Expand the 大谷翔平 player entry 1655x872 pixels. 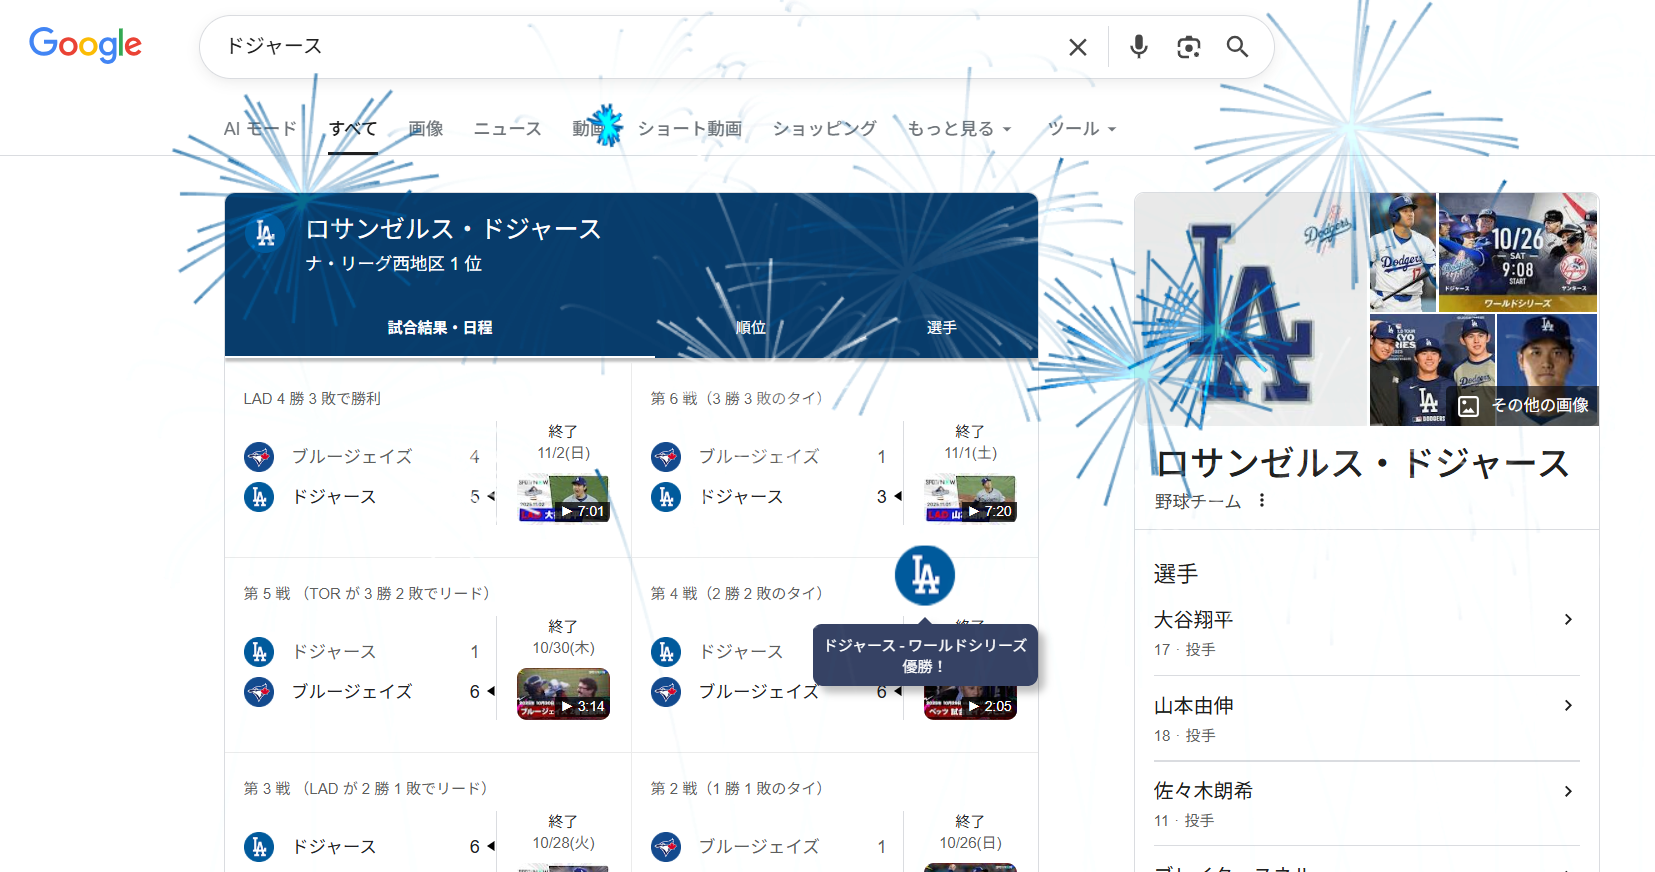point(1366,632)
